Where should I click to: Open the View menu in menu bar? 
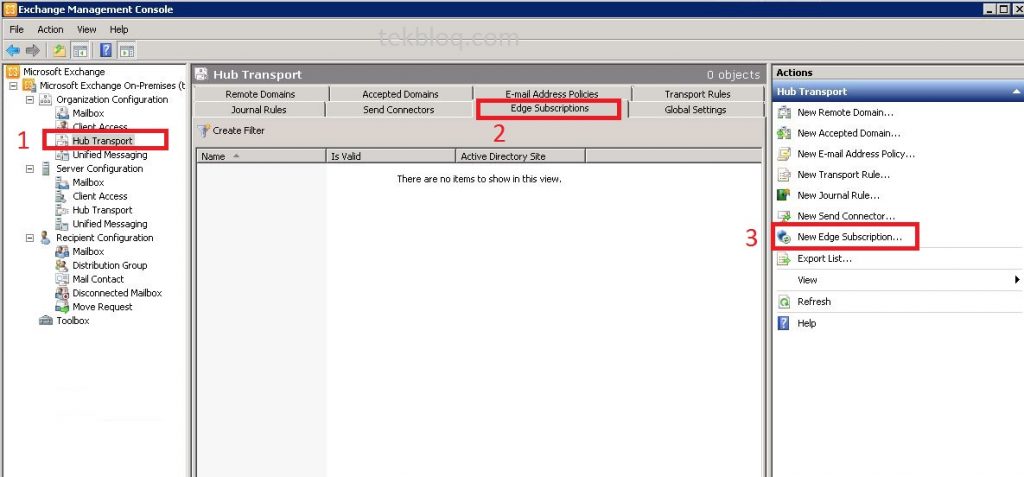tap(86, 29)
